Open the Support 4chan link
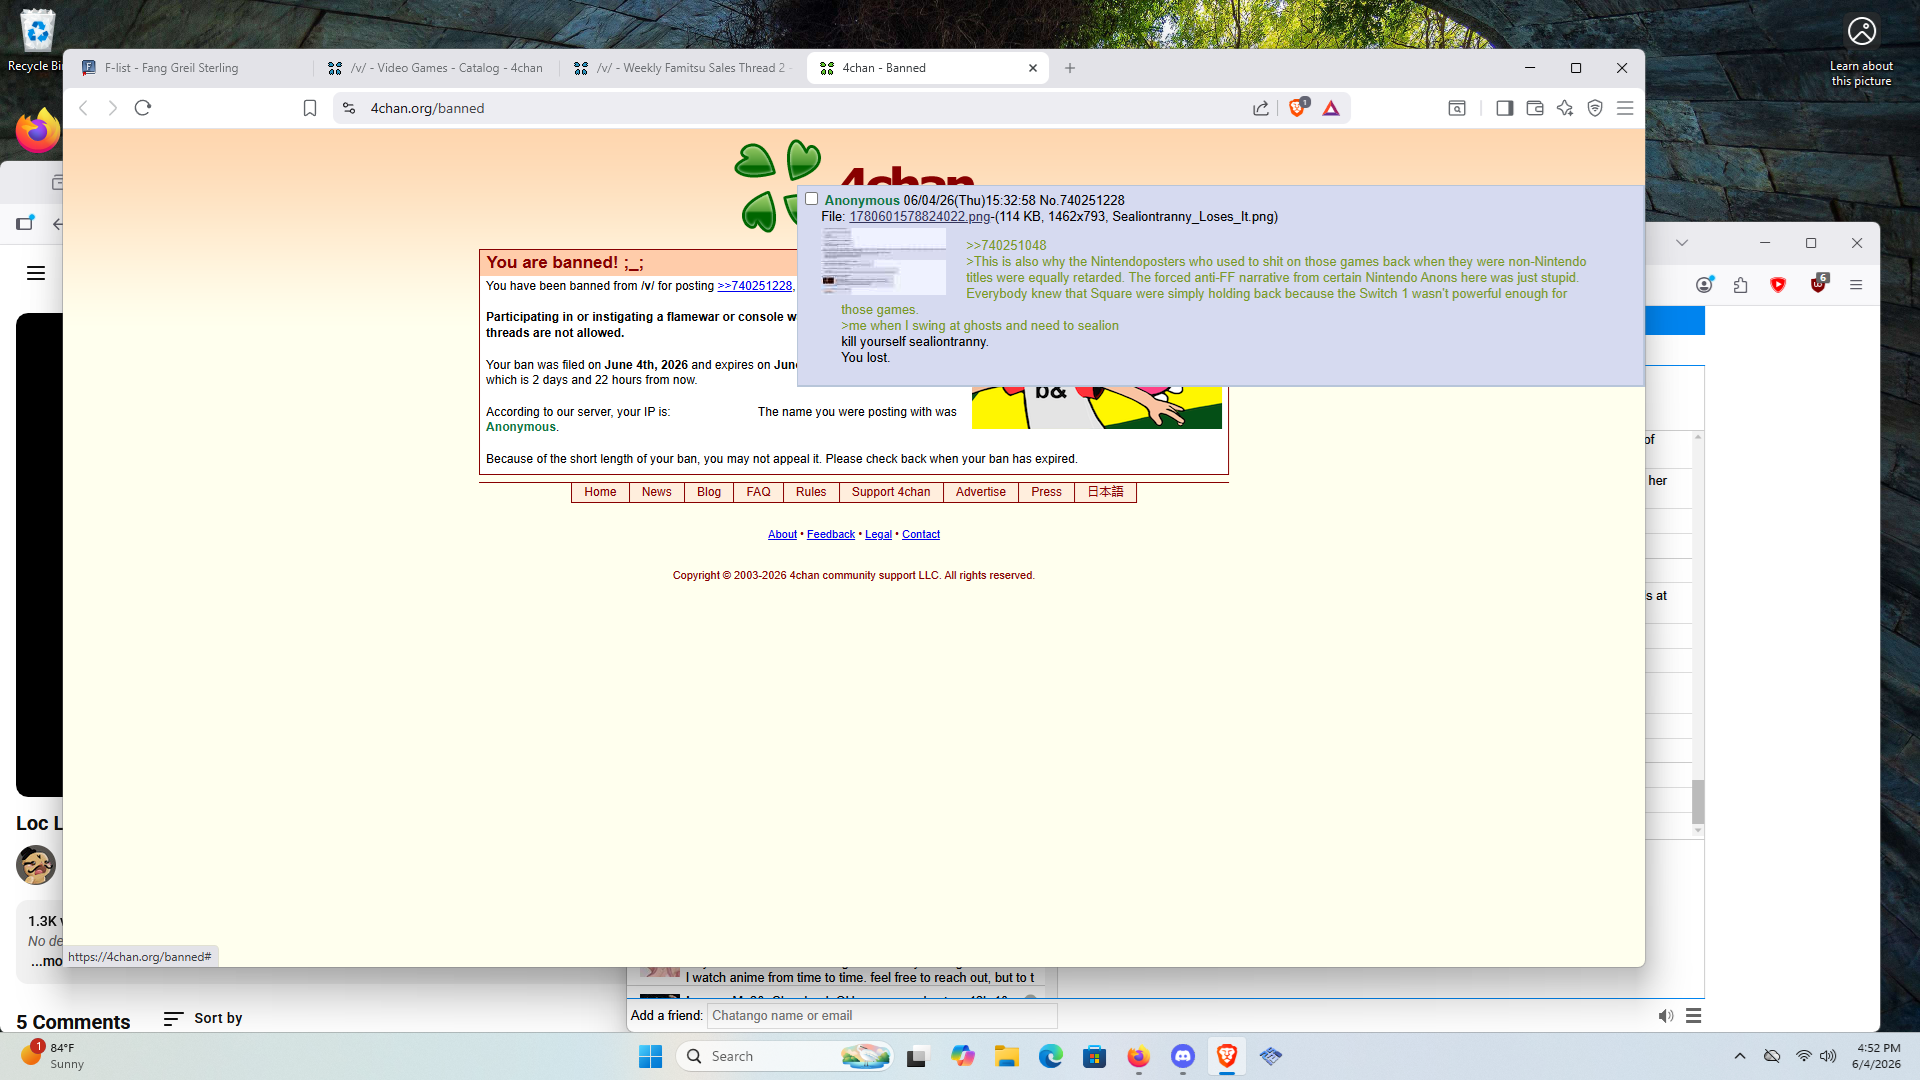The width and height of the screenshot is (1920, 1080). pos(891,492)
